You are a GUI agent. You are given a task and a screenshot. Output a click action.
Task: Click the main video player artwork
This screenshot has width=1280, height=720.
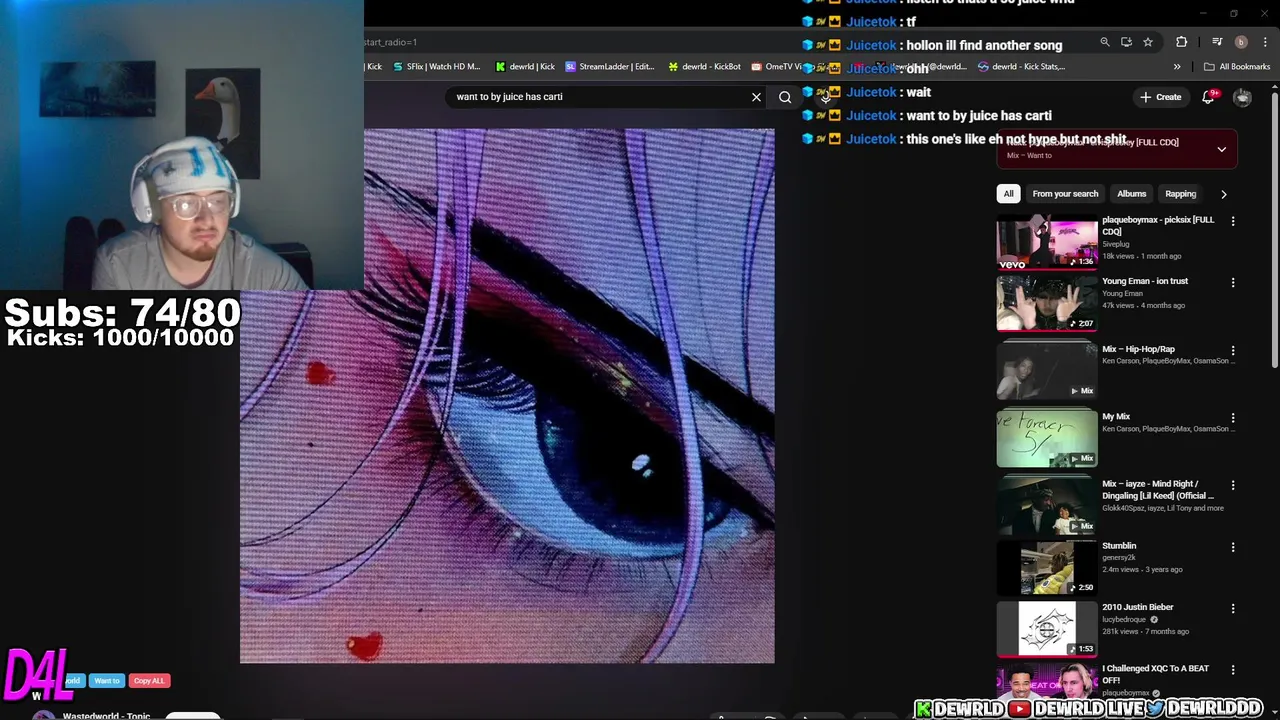507,396
